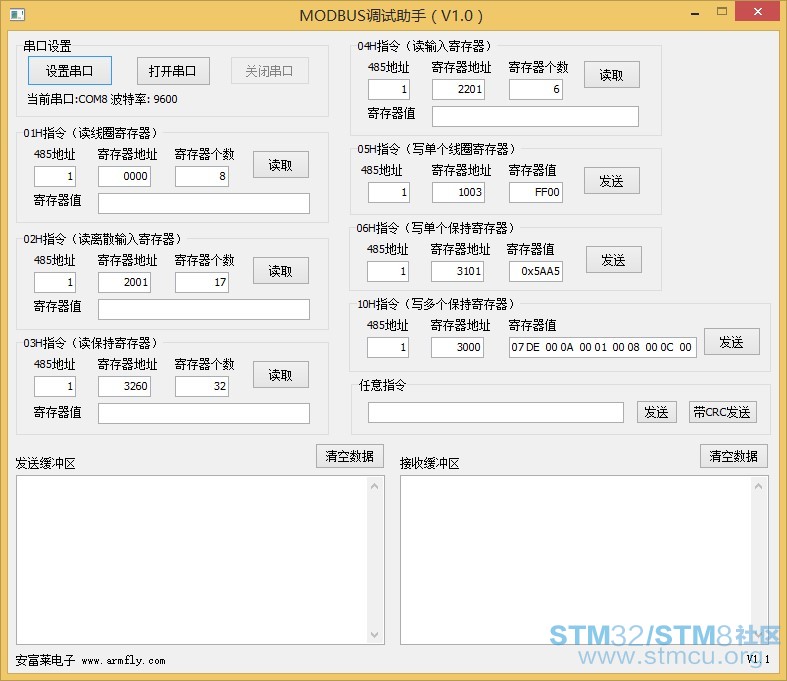Focus 04H register count field 6
This screenshot has height=681, width=787.
(536, 89)
